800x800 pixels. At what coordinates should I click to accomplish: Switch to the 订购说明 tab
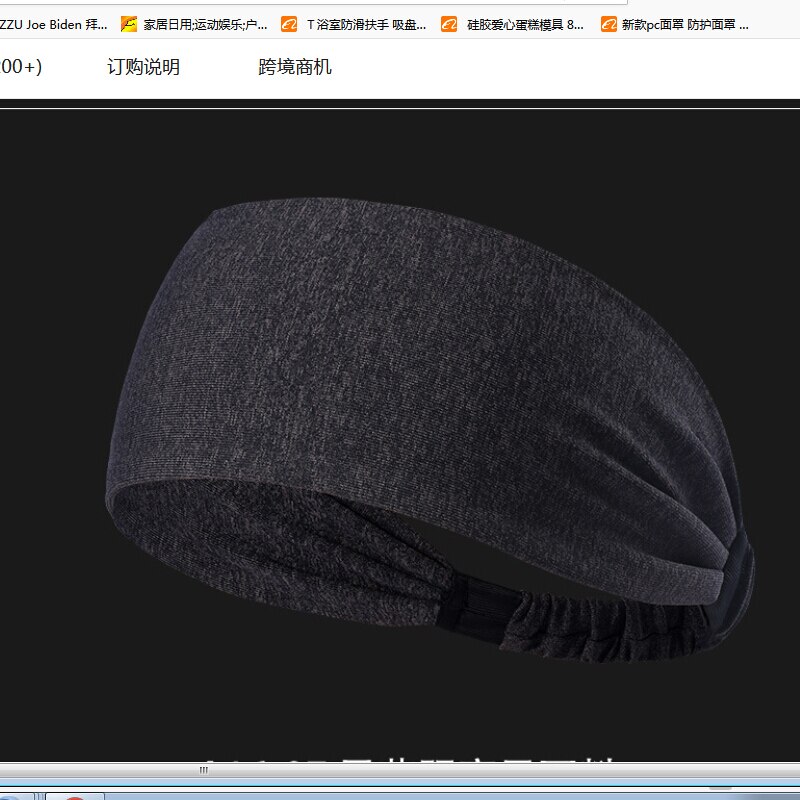[x=143, y=67]
